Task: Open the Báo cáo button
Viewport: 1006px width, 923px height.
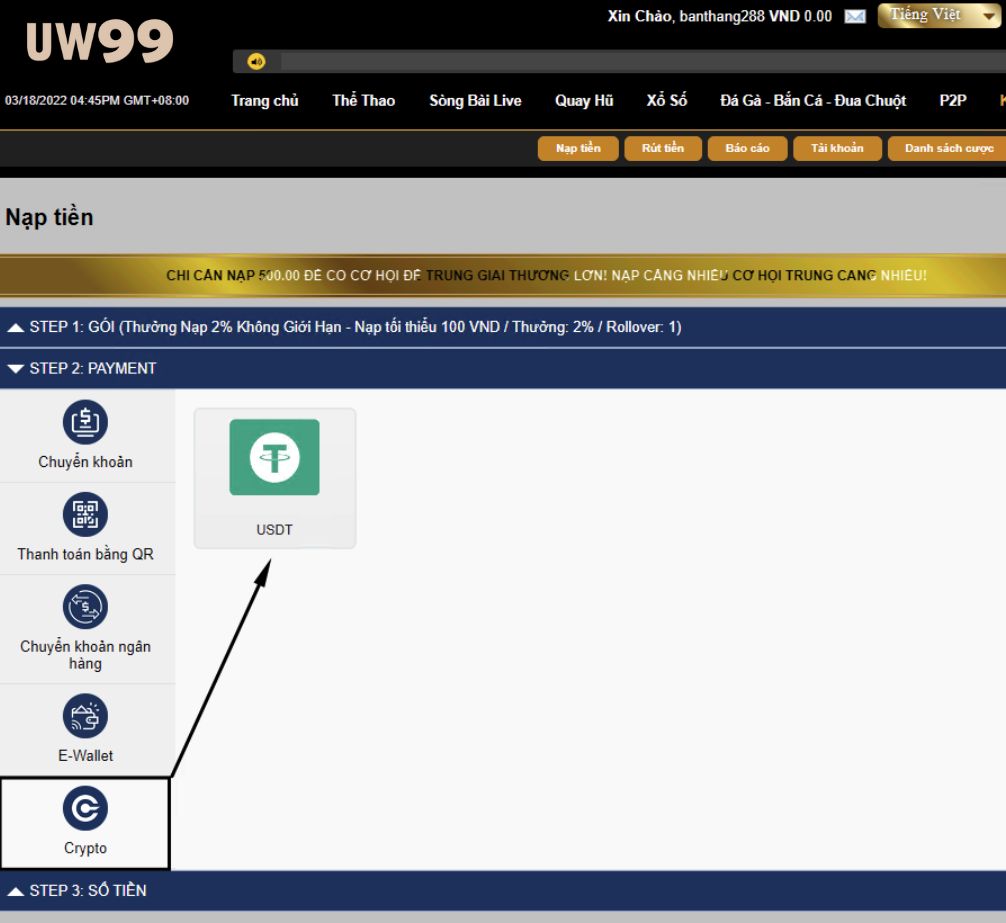Action: (x=747, y=148)
